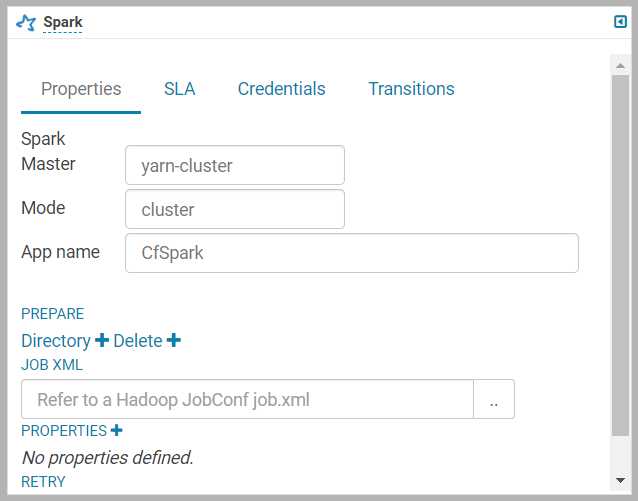This screenshot has height=501, width=638.
Task: Click the Directory link under PREPARE
Action: [56, 341]
